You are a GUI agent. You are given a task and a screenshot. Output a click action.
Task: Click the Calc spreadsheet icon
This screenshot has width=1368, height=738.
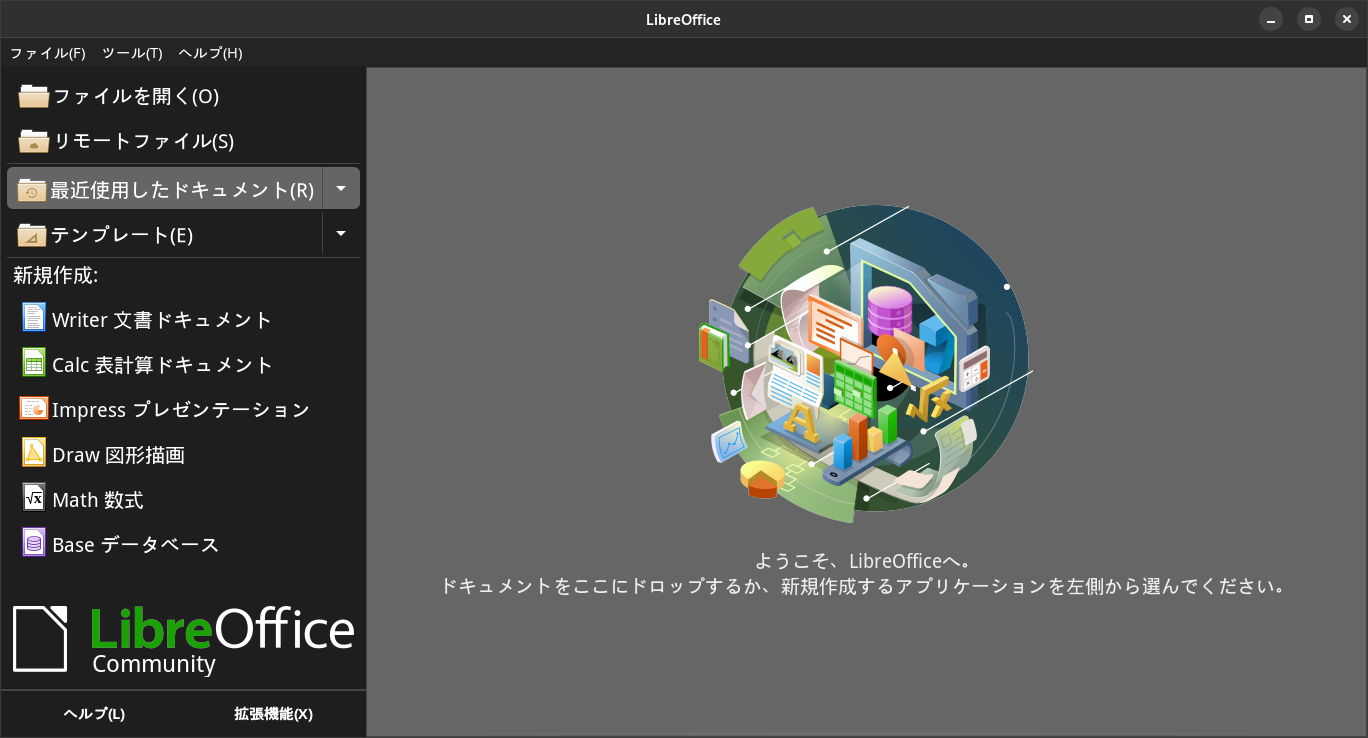(x=34, y=363)
